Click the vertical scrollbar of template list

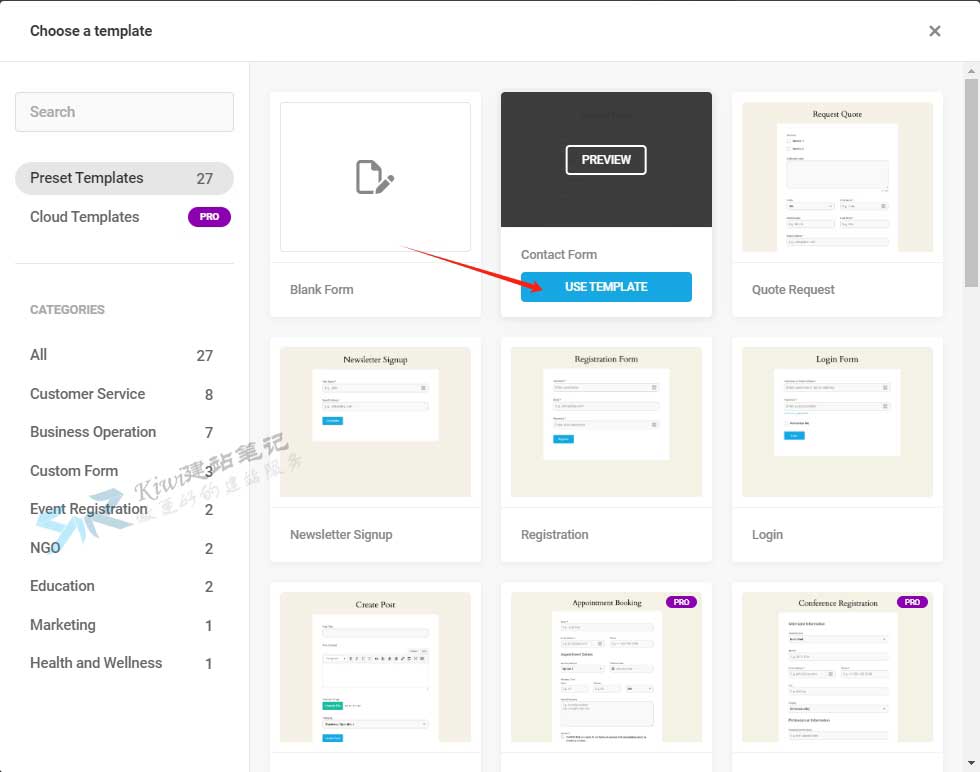click(x=971, y=170)
